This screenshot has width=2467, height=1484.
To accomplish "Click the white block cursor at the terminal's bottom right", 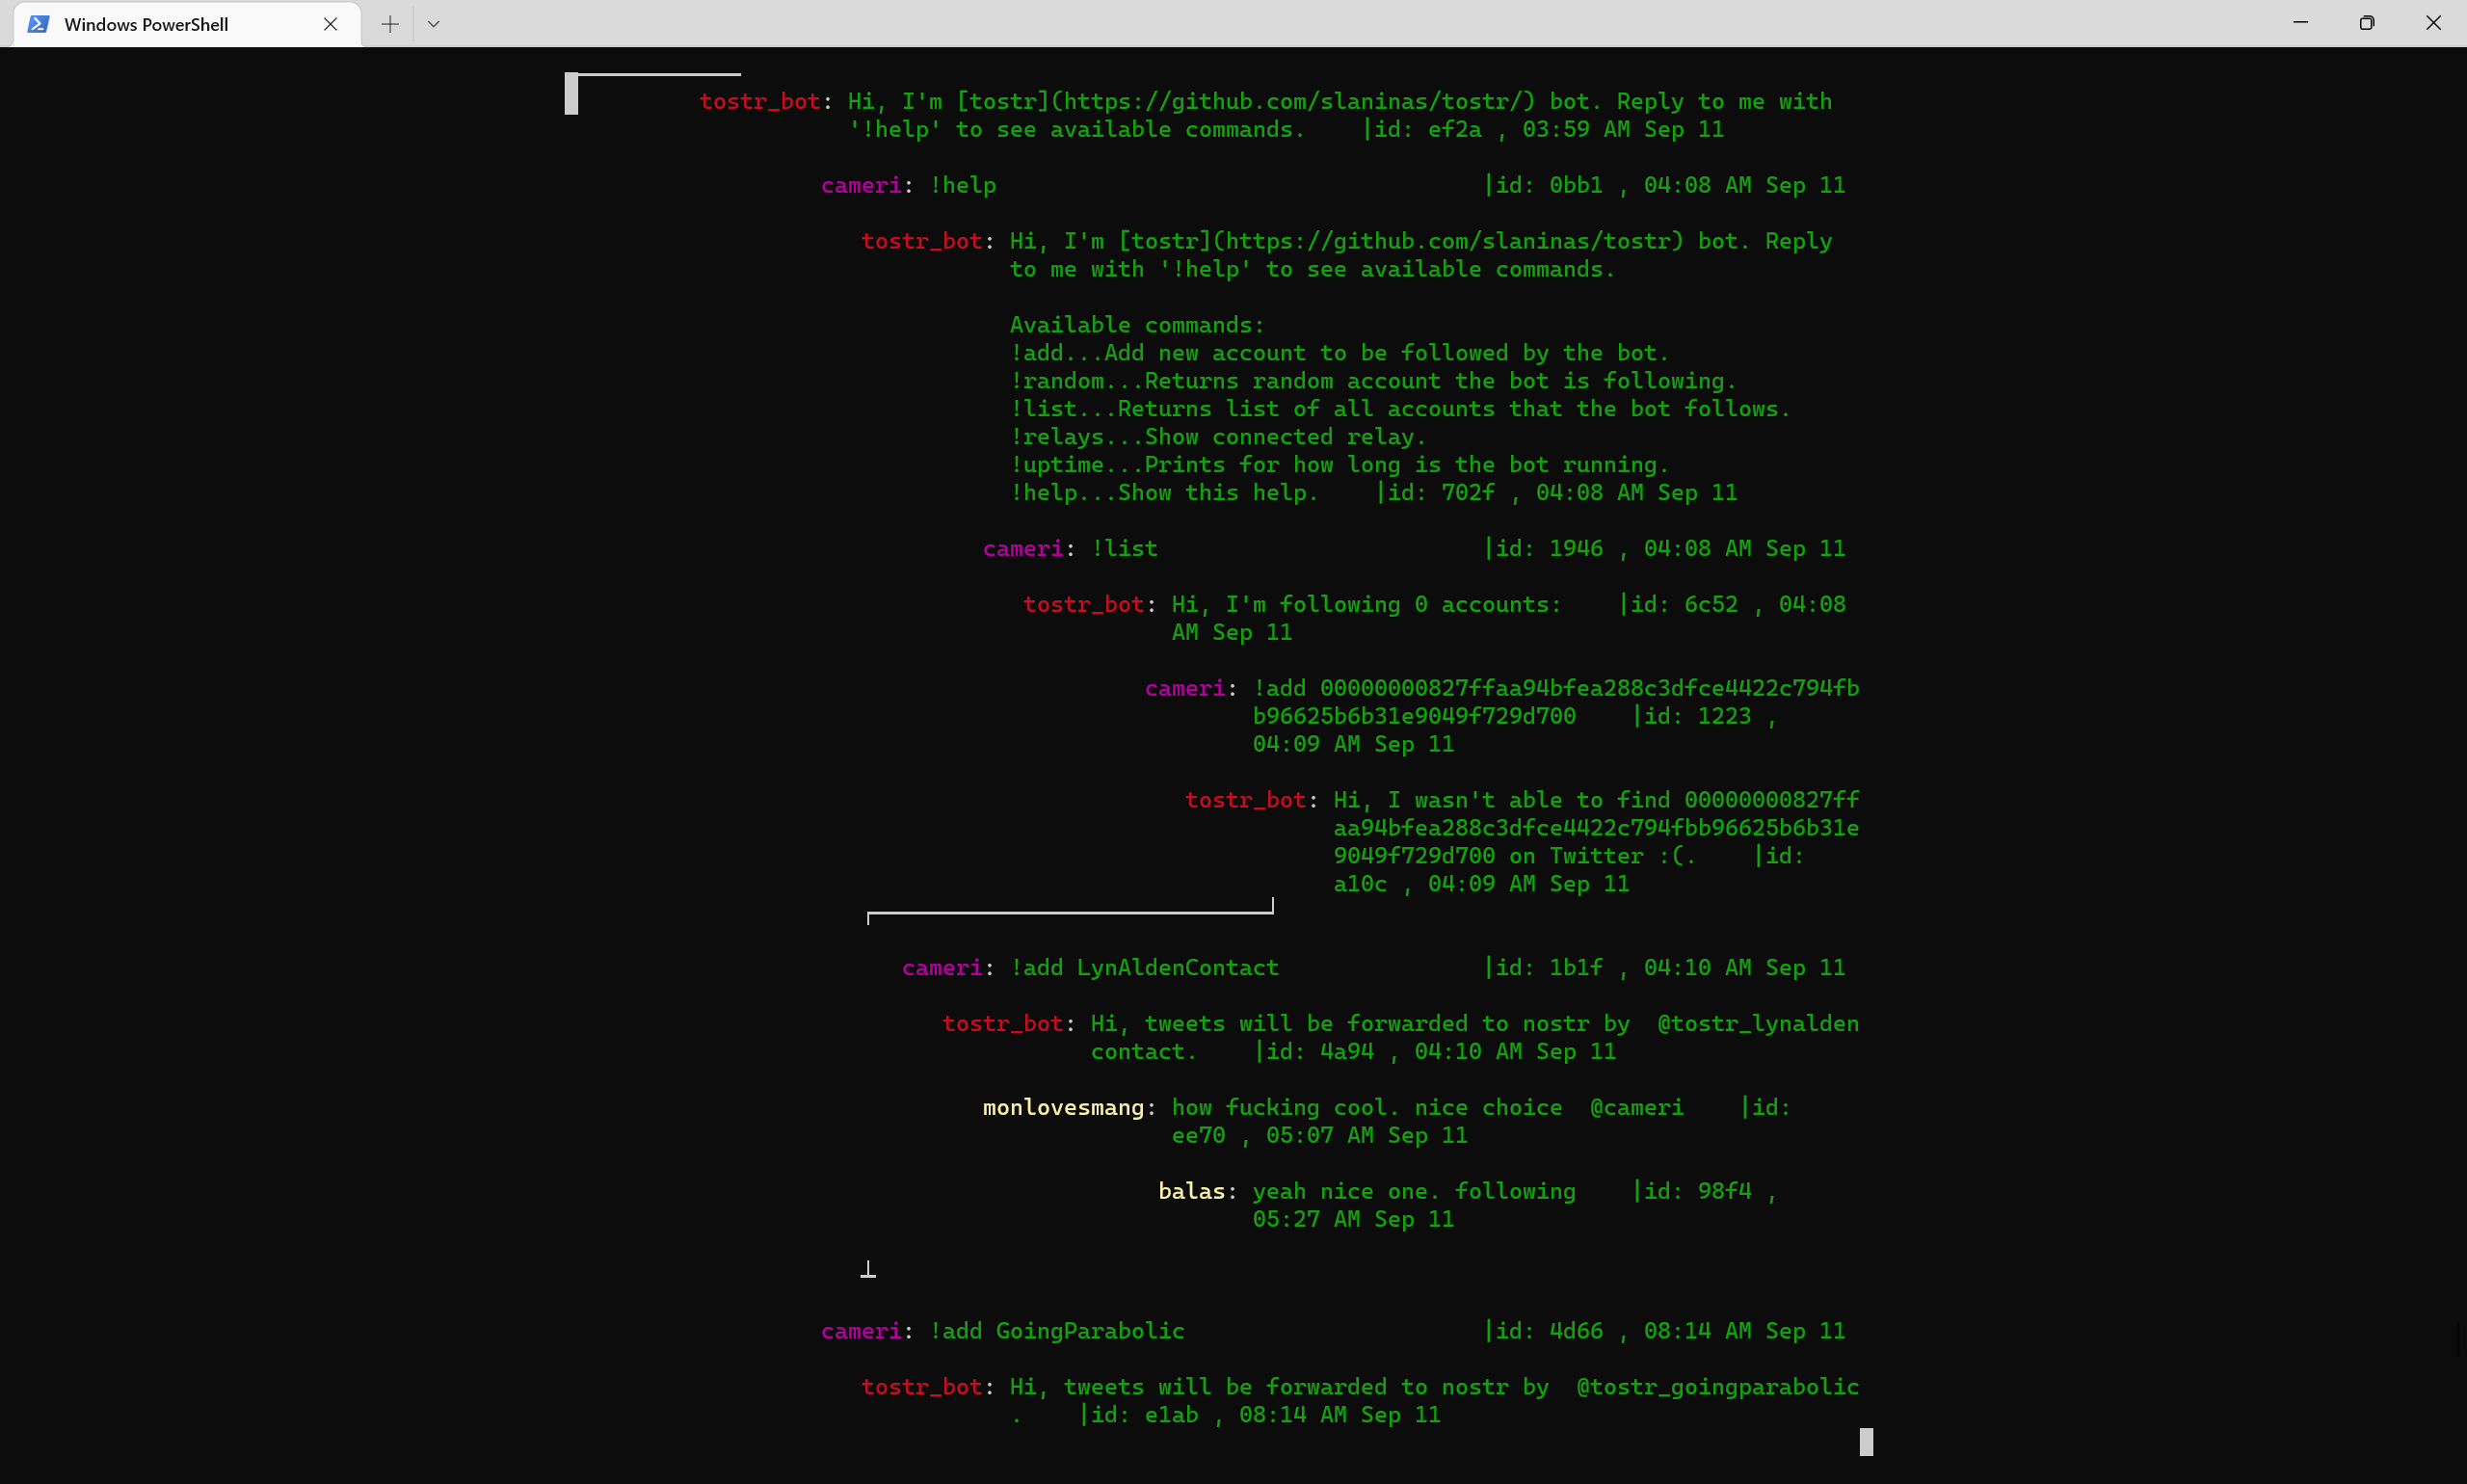I will point(1866,1442).
